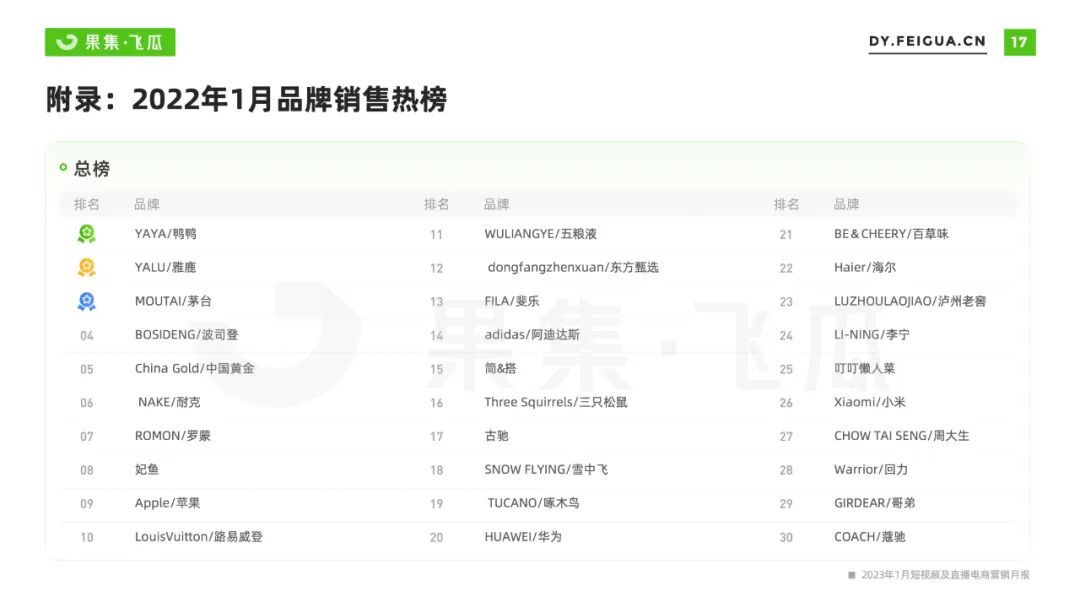Image resolution: width=1080 pixels, height=608 pixels.
Task: Click the 总榜 section heading
Action: (x=92, y=169)
